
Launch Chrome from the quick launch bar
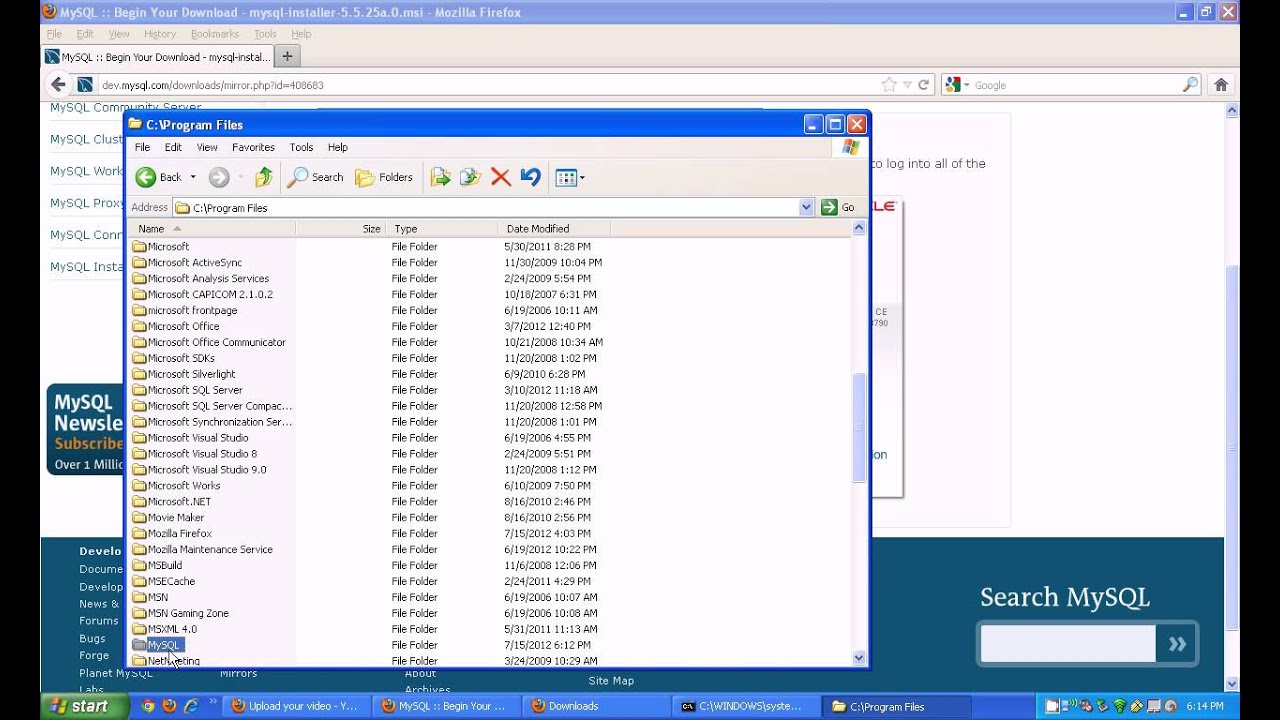pos(148,706)
